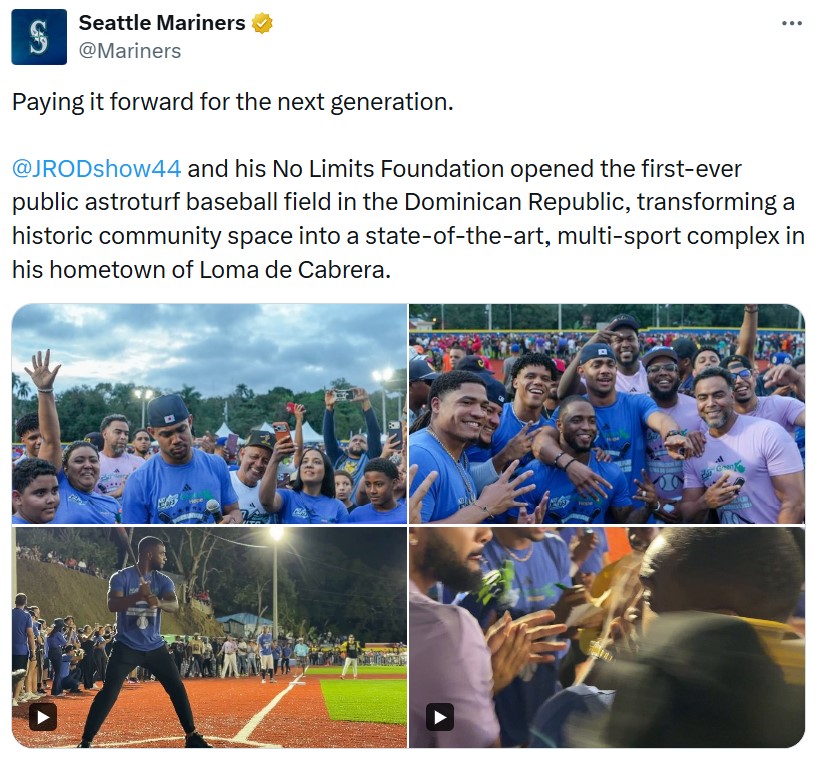Screen dimensions: 820x761
Task: Click the Seattle Mariners display name
Action: tap(162, 23)
